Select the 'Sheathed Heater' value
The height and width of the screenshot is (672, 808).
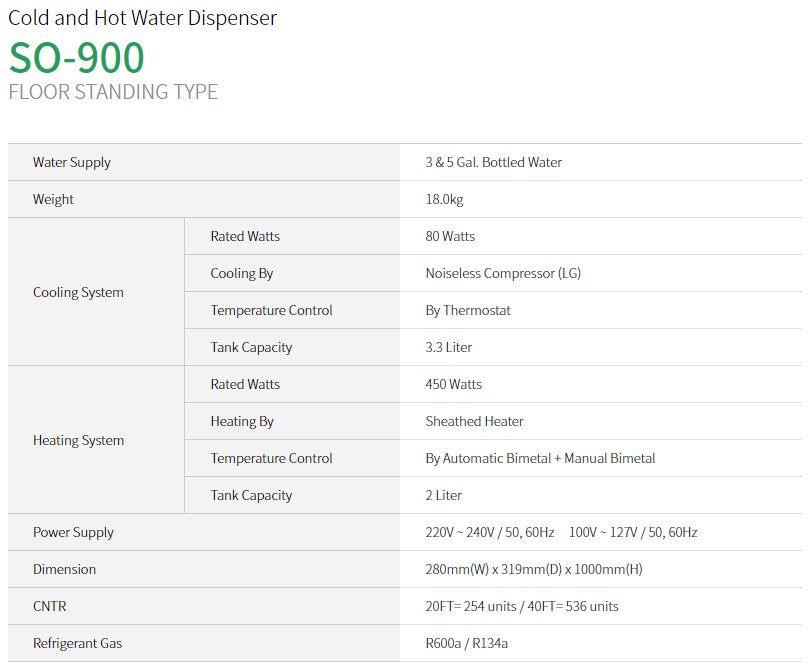tap(474, 421)
